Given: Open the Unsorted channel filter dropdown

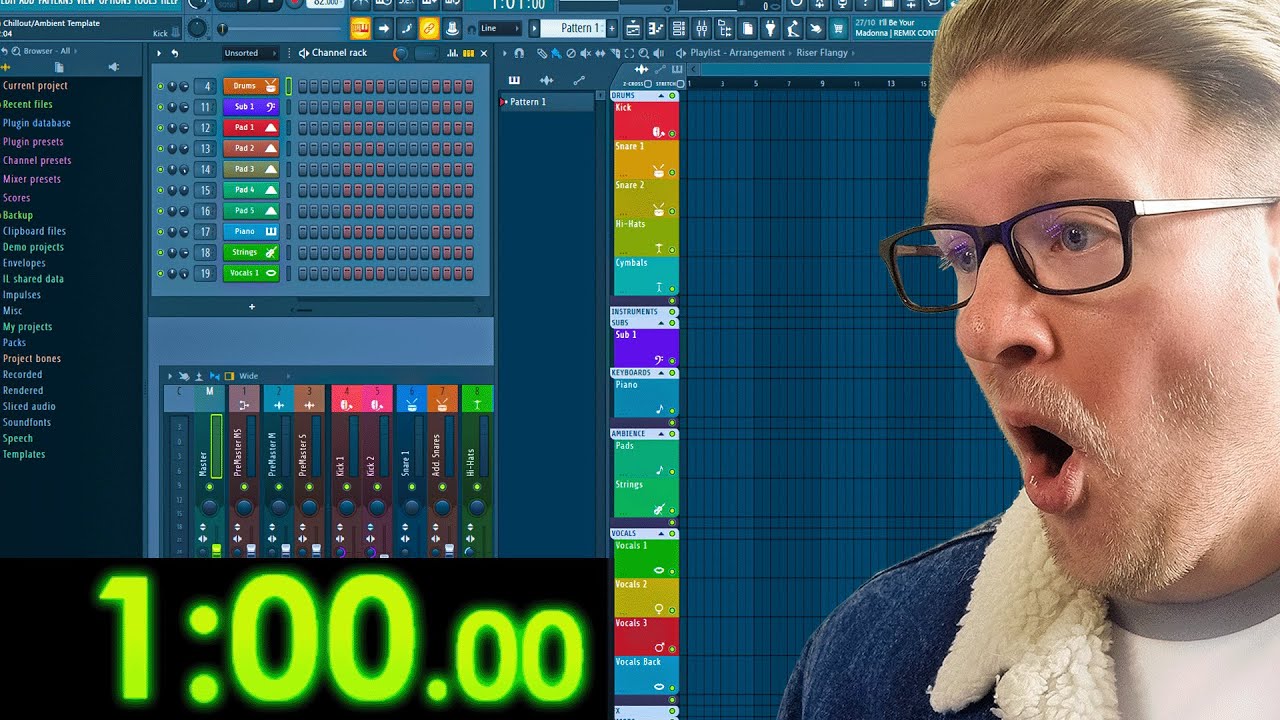Looking at the screenshot, I should 252,53.
